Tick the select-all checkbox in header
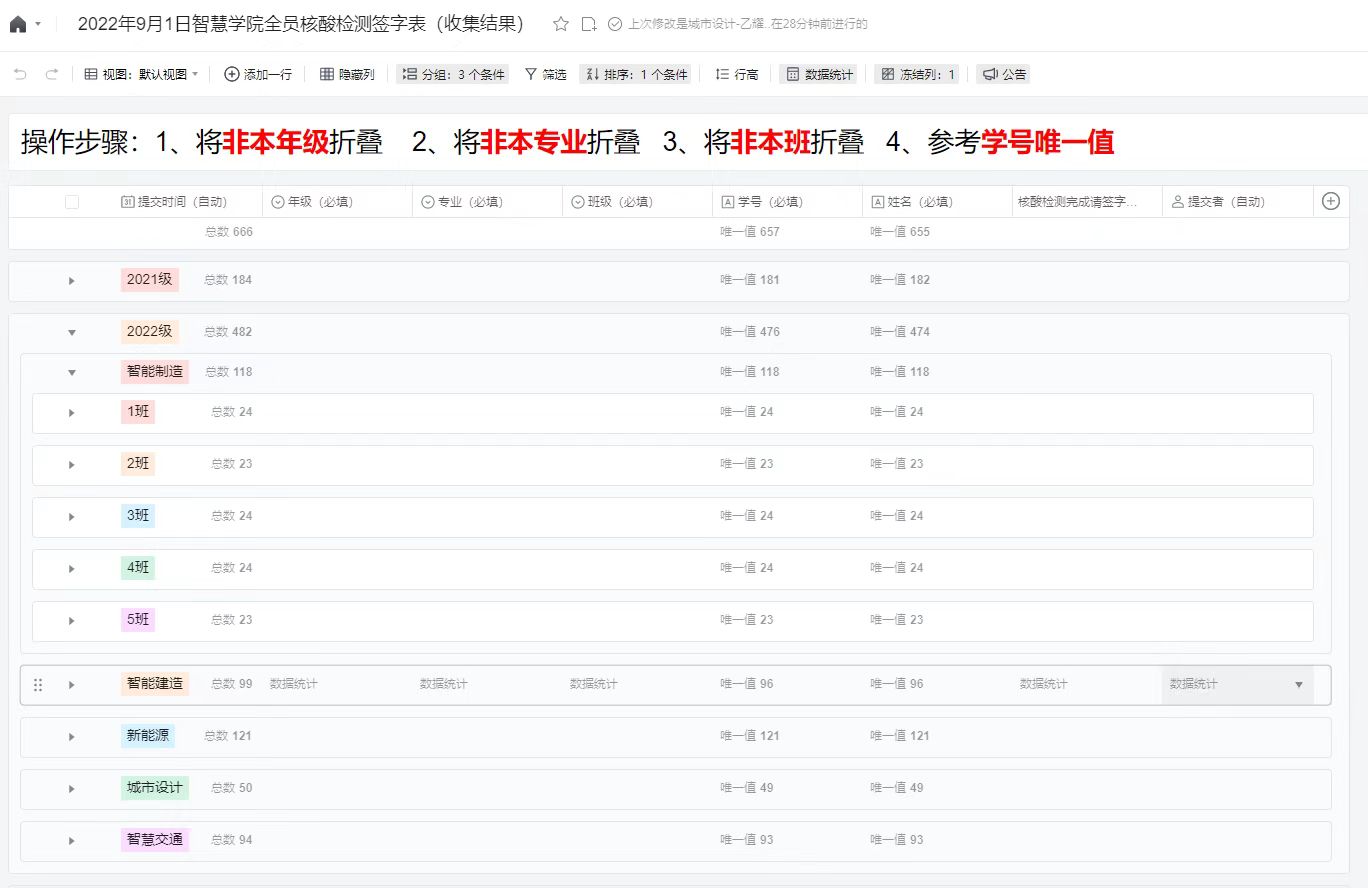Image resolution: width=1368 pixels, height=888 pixels. tap(72, 202)
